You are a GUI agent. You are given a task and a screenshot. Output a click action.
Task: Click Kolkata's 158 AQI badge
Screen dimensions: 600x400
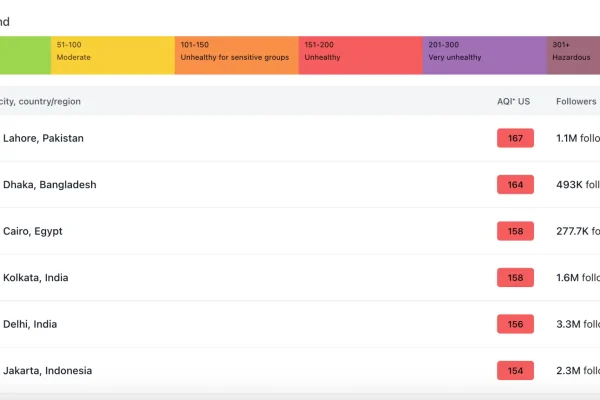pos(515,278)
